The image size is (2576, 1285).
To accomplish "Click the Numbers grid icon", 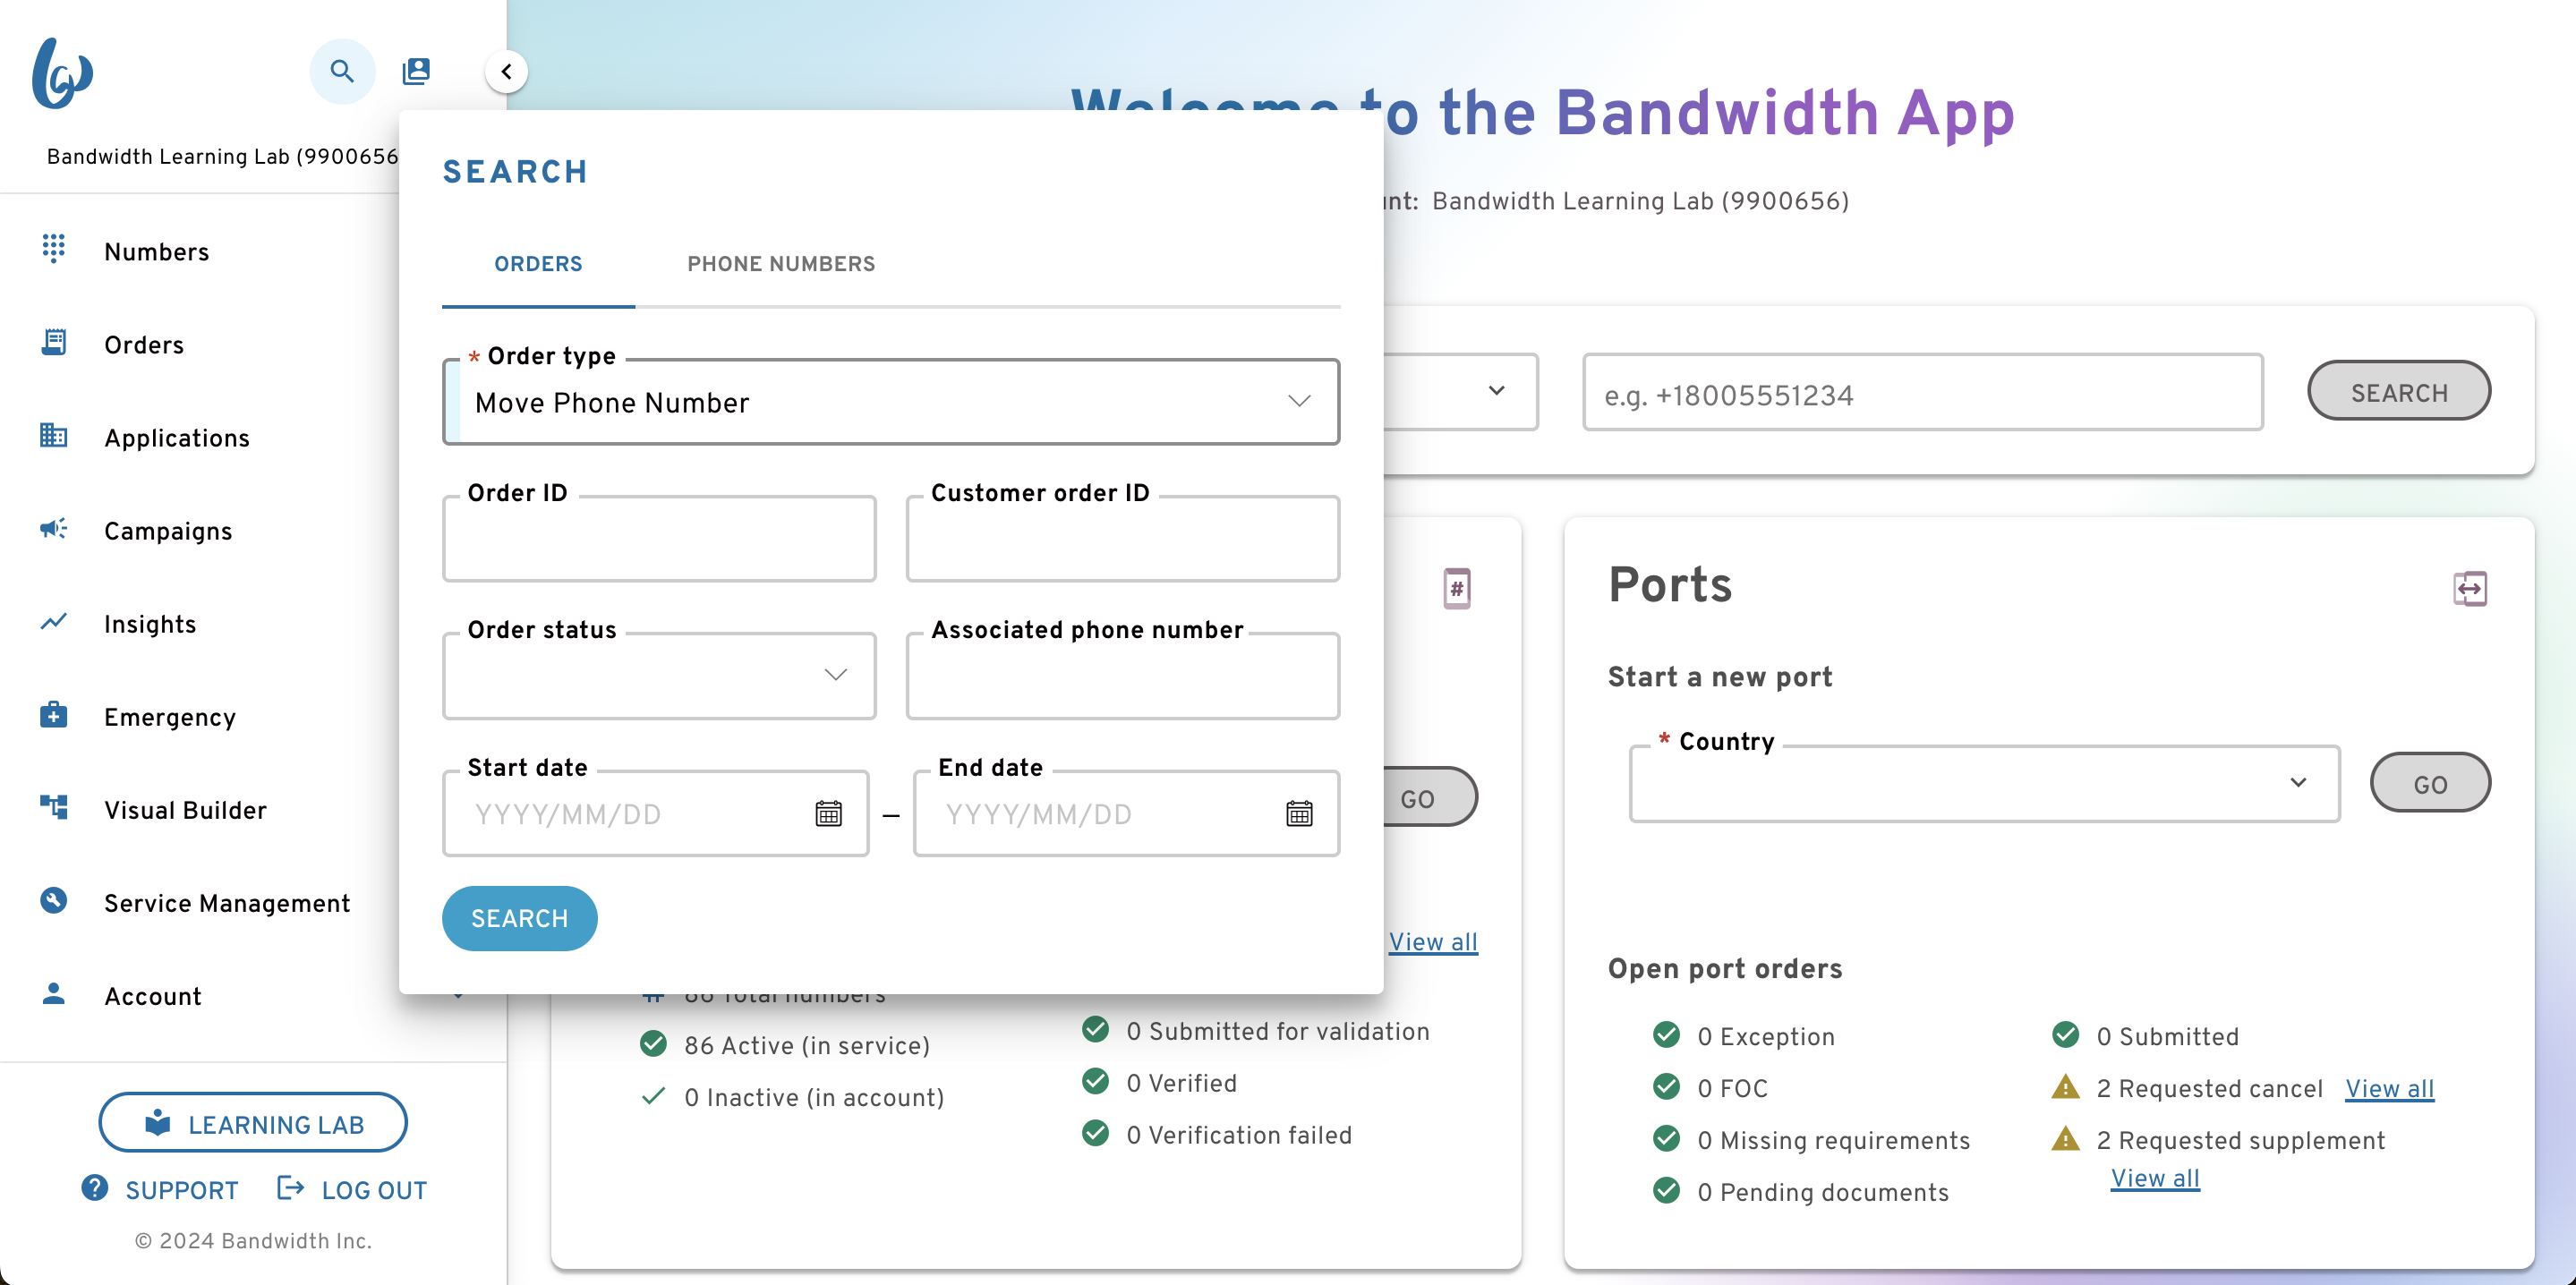I will point(54,248).
